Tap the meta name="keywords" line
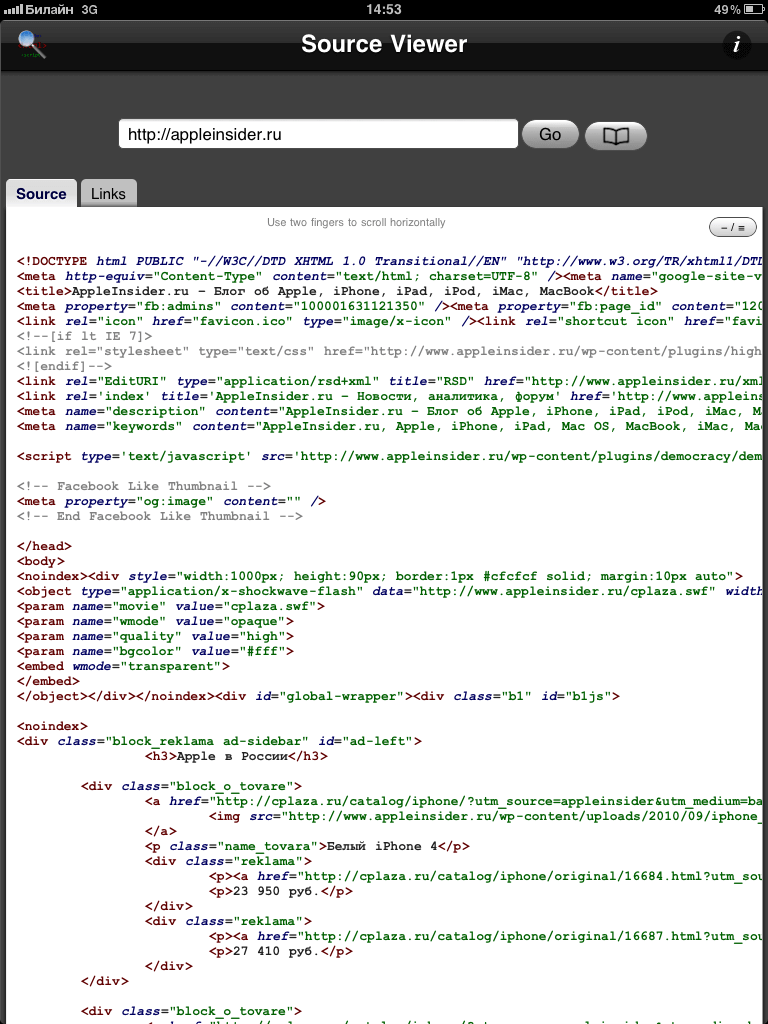 point(389,426)
